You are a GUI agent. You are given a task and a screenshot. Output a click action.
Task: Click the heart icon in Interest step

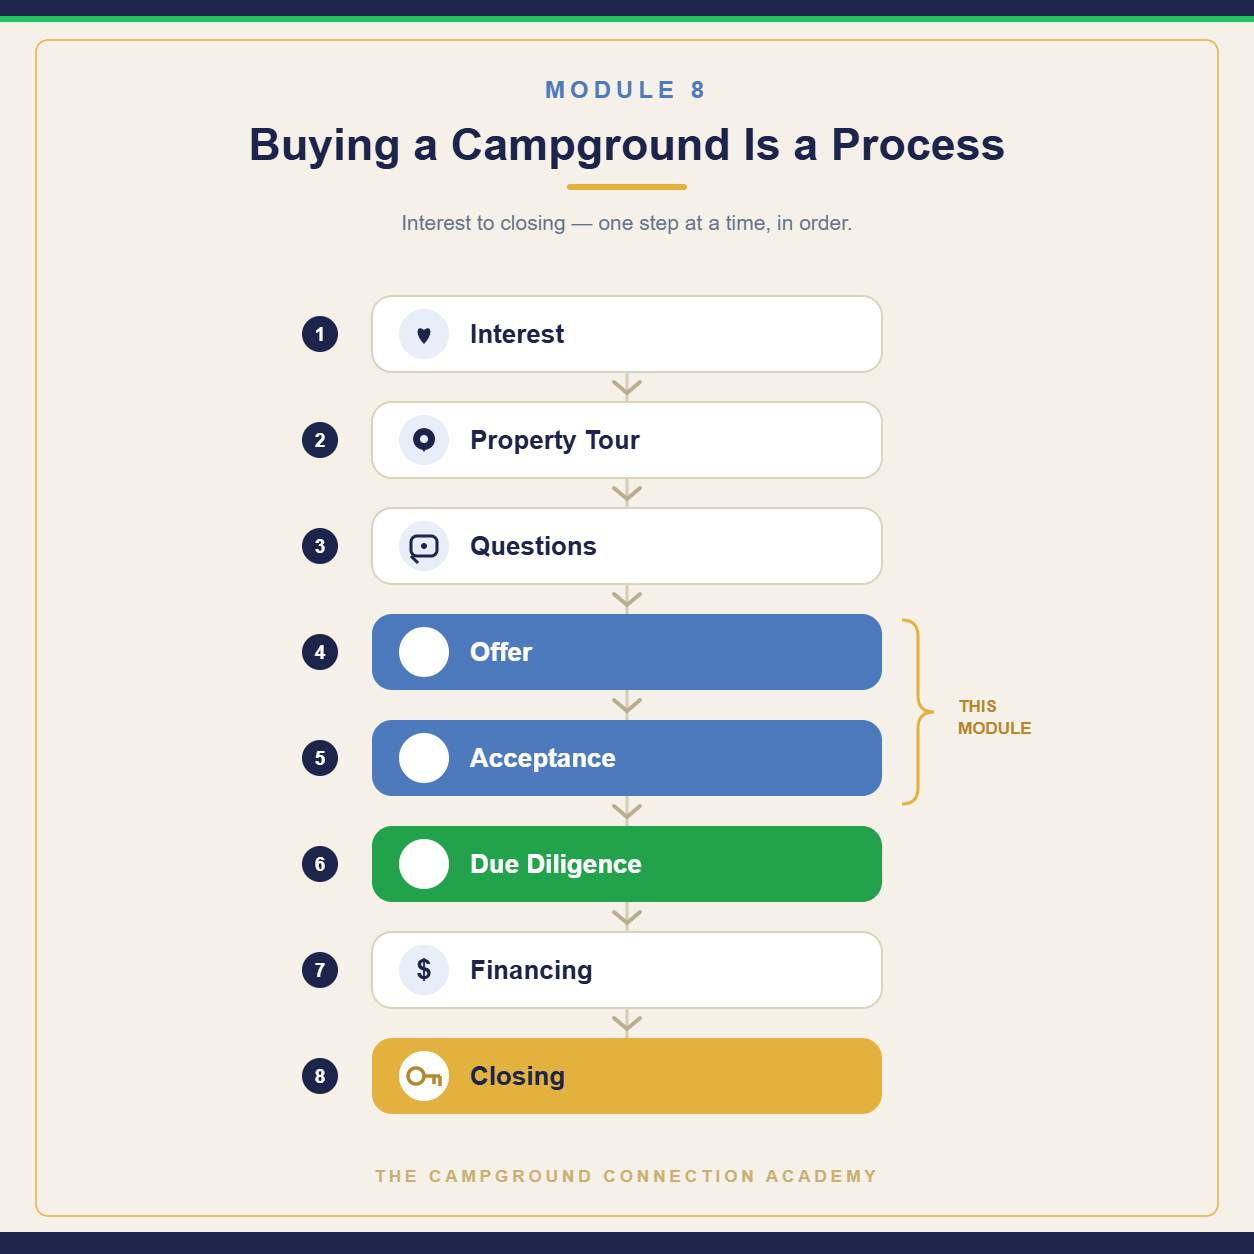pyautogui.click(x=424, y=334)
